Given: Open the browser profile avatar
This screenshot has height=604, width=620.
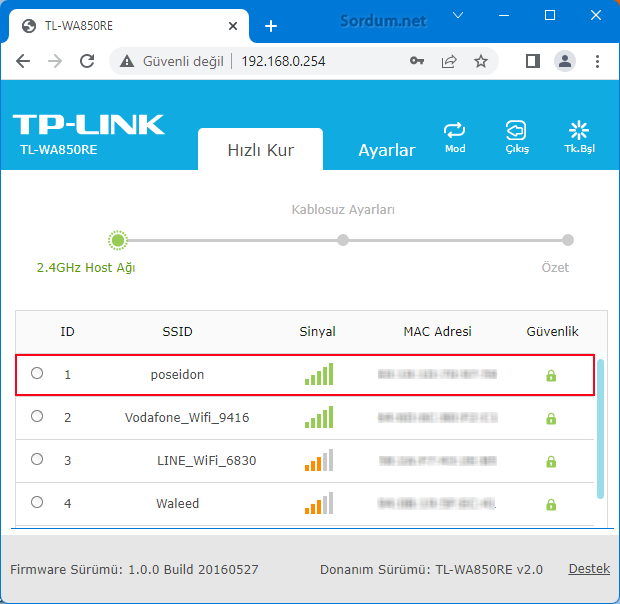Looking at the screenshot, I should click(x=565, y=61).
